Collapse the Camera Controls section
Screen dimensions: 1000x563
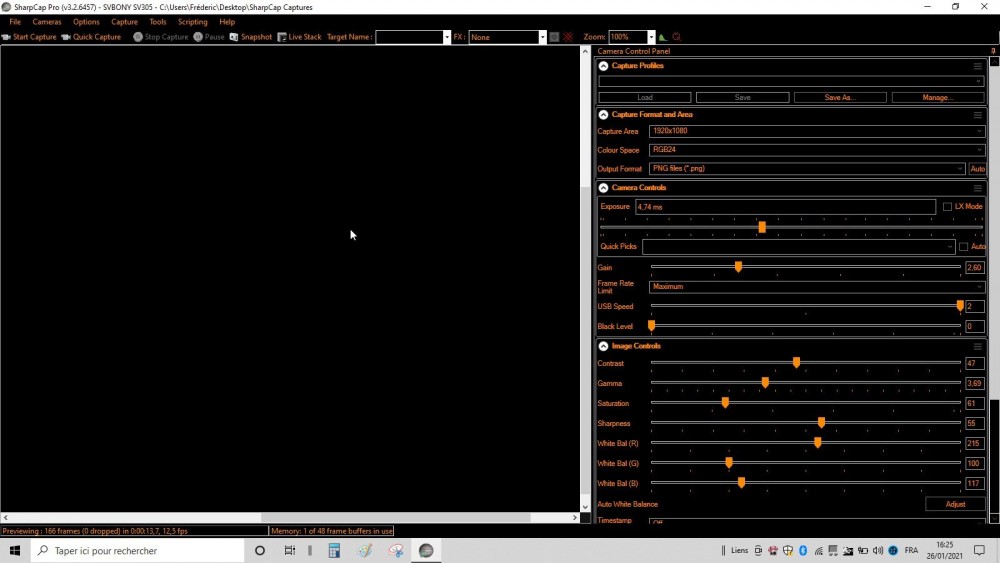point(603,188)
